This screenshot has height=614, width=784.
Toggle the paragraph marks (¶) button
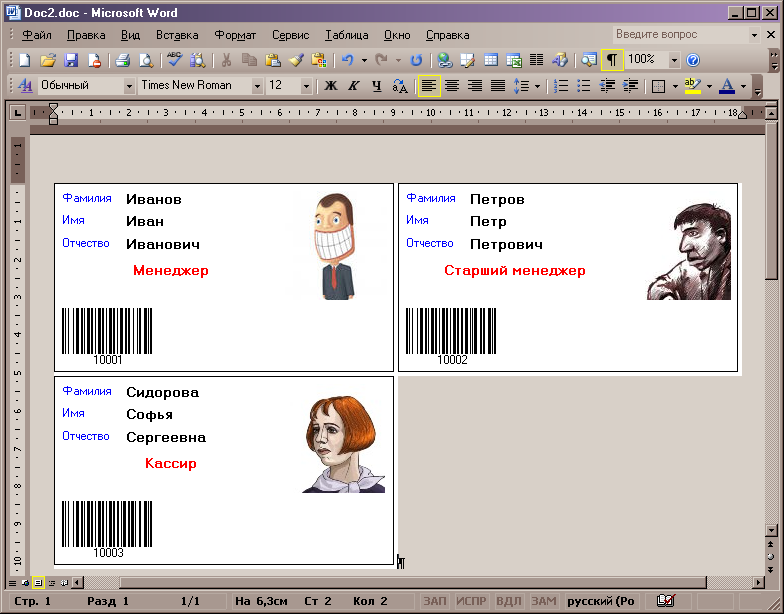pyautogui.click(x=612, y=60)
